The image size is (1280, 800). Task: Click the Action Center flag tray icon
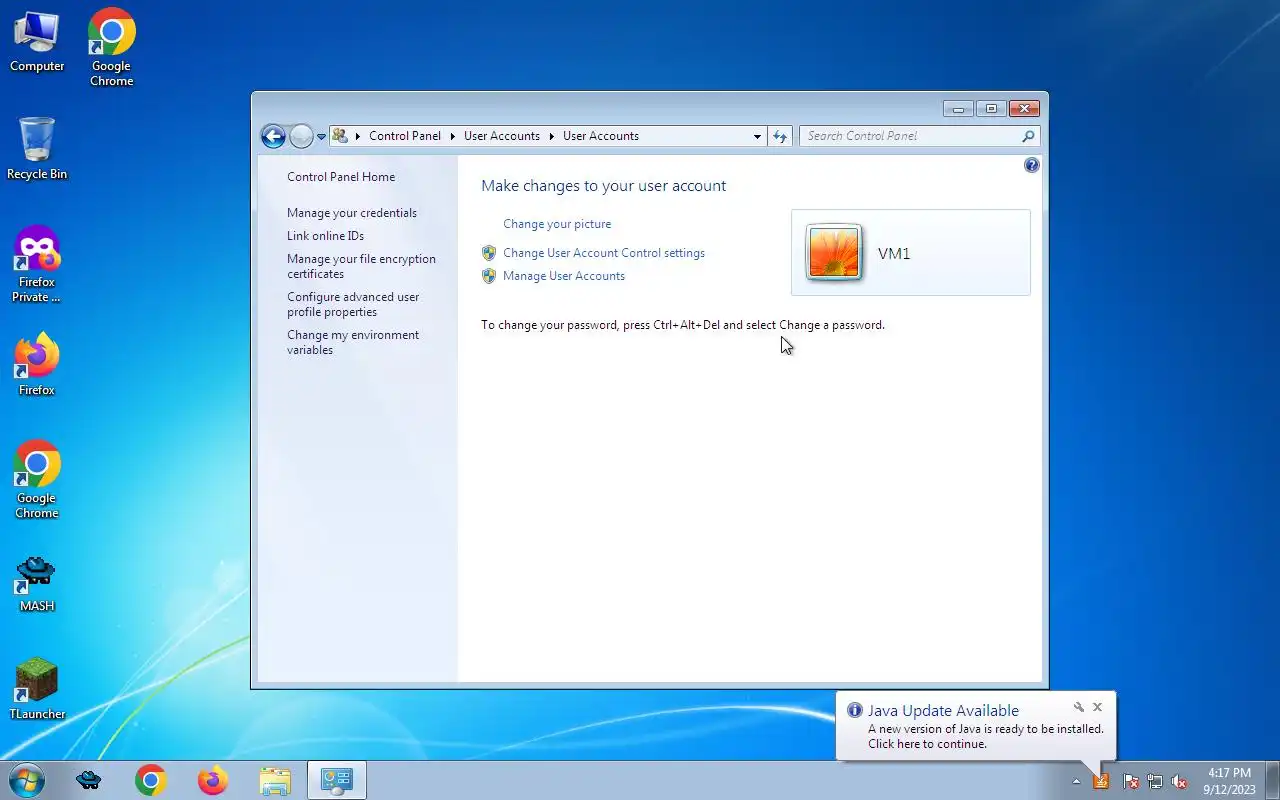[1131, 781]
